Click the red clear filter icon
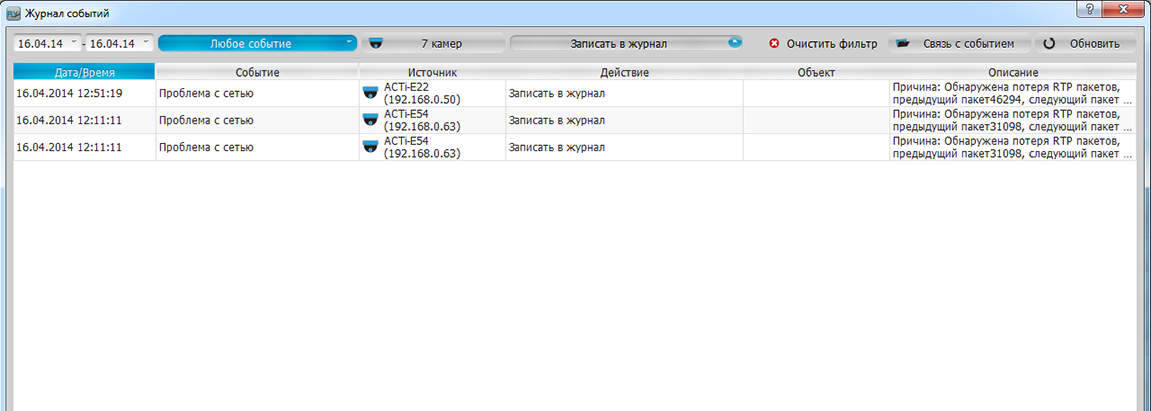The image size is (1151, 411). click(774, 43)
